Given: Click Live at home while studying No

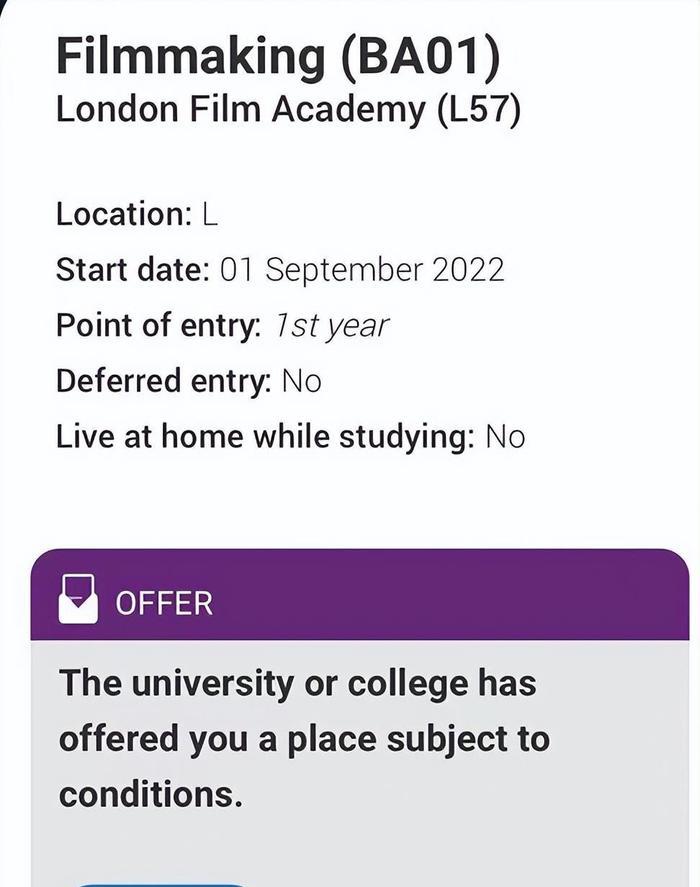Looking at the screenshot, I should pos(505,437).
